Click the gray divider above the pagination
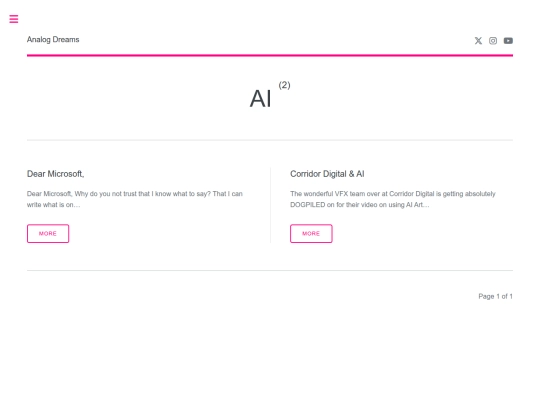This screenshot has height=405, width=540. point(270,270)
